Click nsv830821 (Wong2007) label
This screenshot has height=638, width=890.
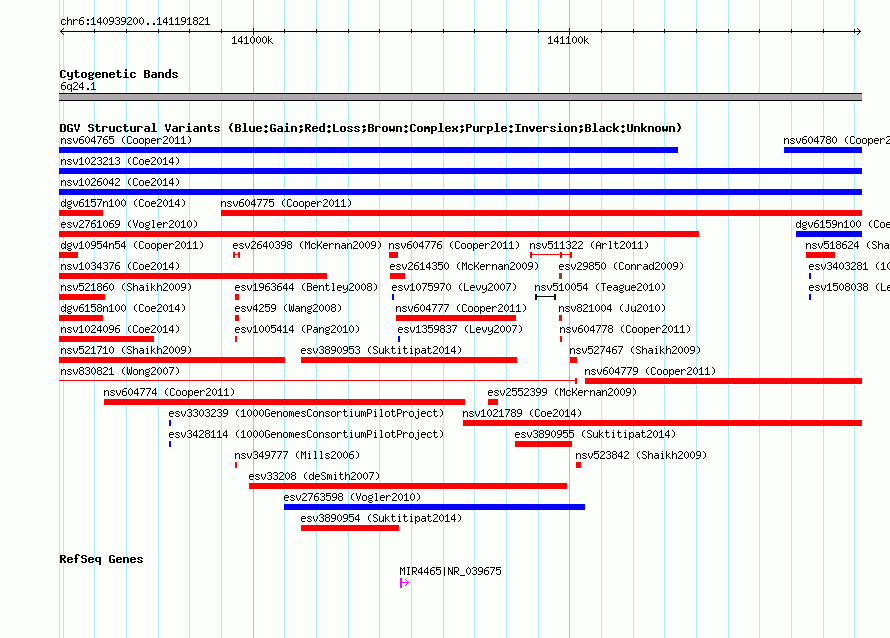click(x=120, y=371)
